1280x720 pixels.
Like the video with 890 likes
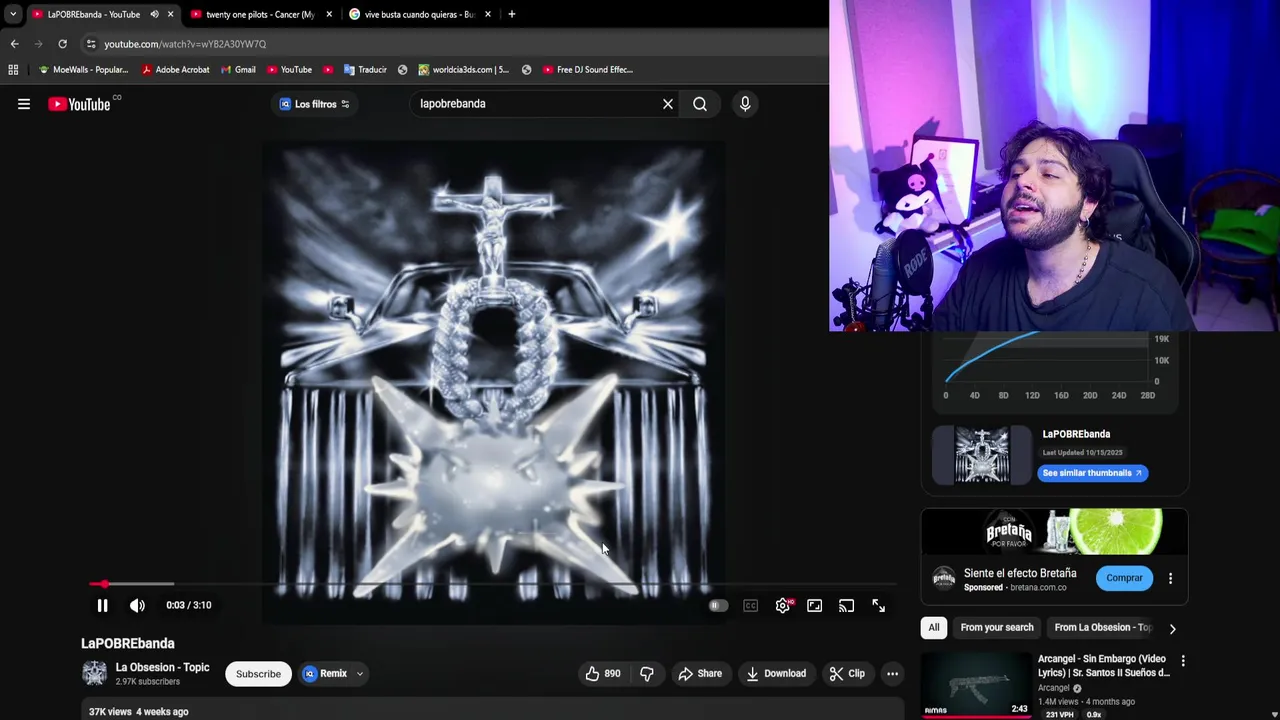pos(602,674)
